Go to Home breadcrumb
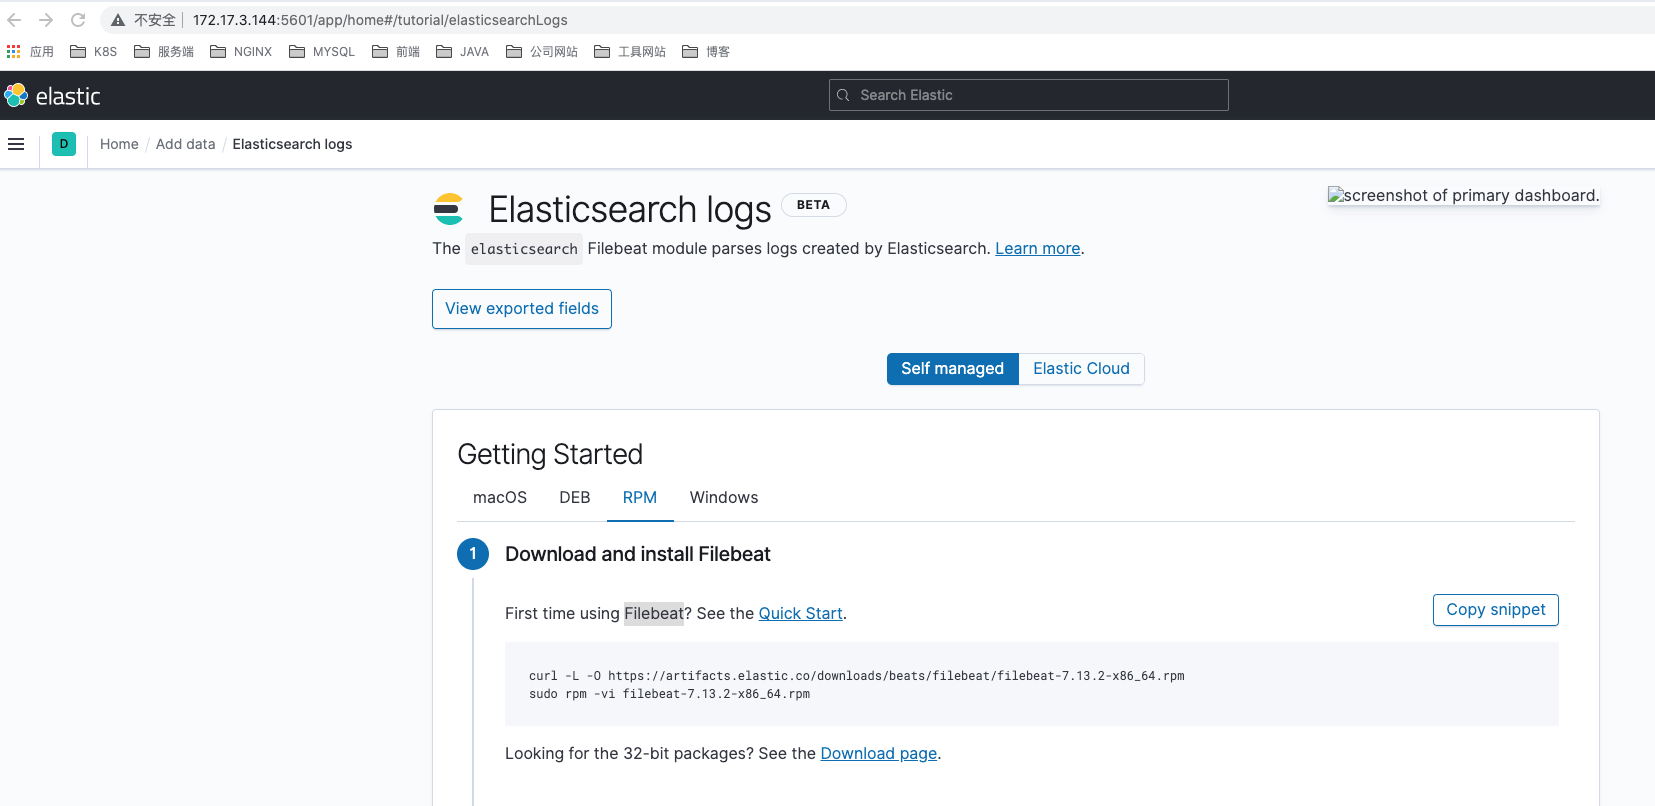The image size is (1655, 806). pyautogui.click(x=119, y=144)
